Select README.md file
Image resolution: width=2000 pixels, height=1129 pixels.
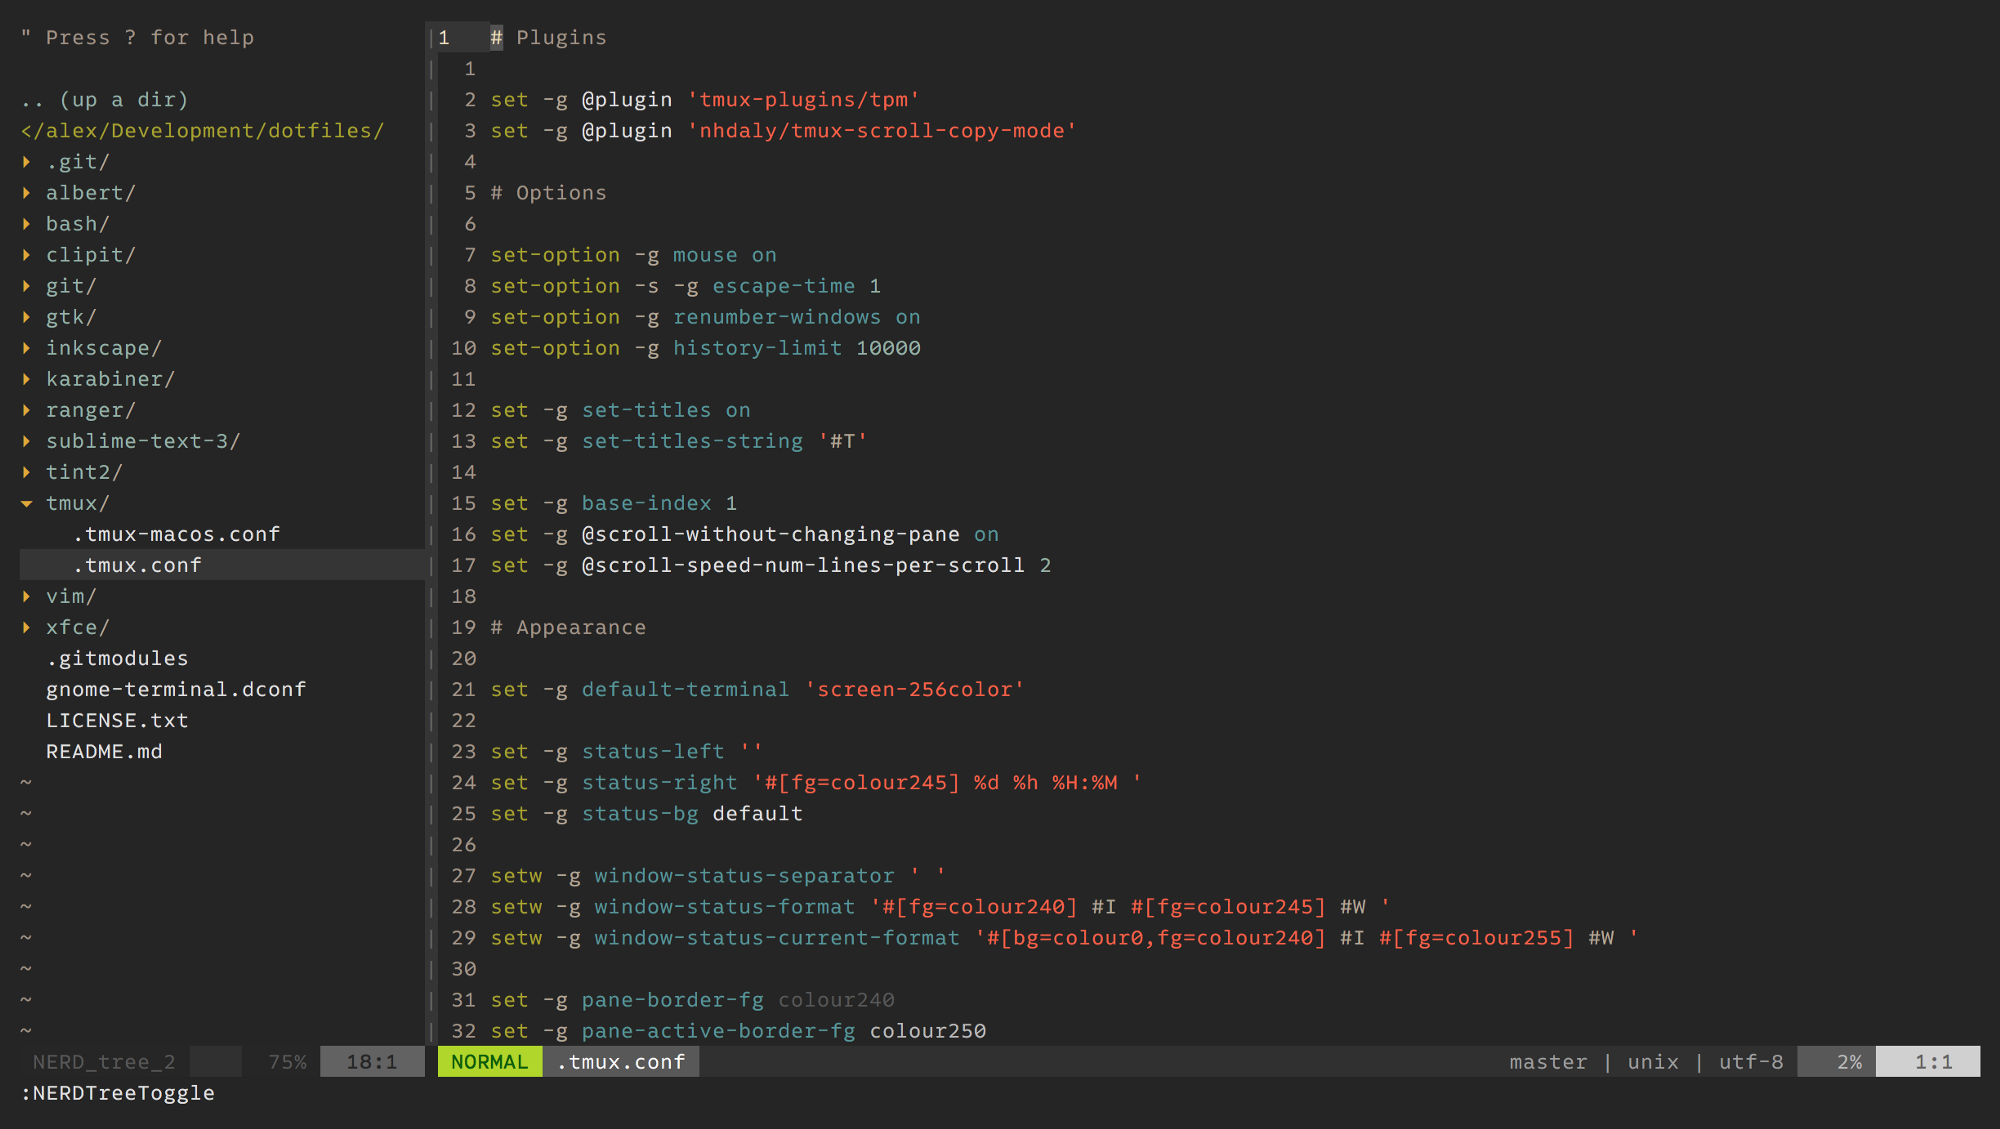[x=102, y=750]
